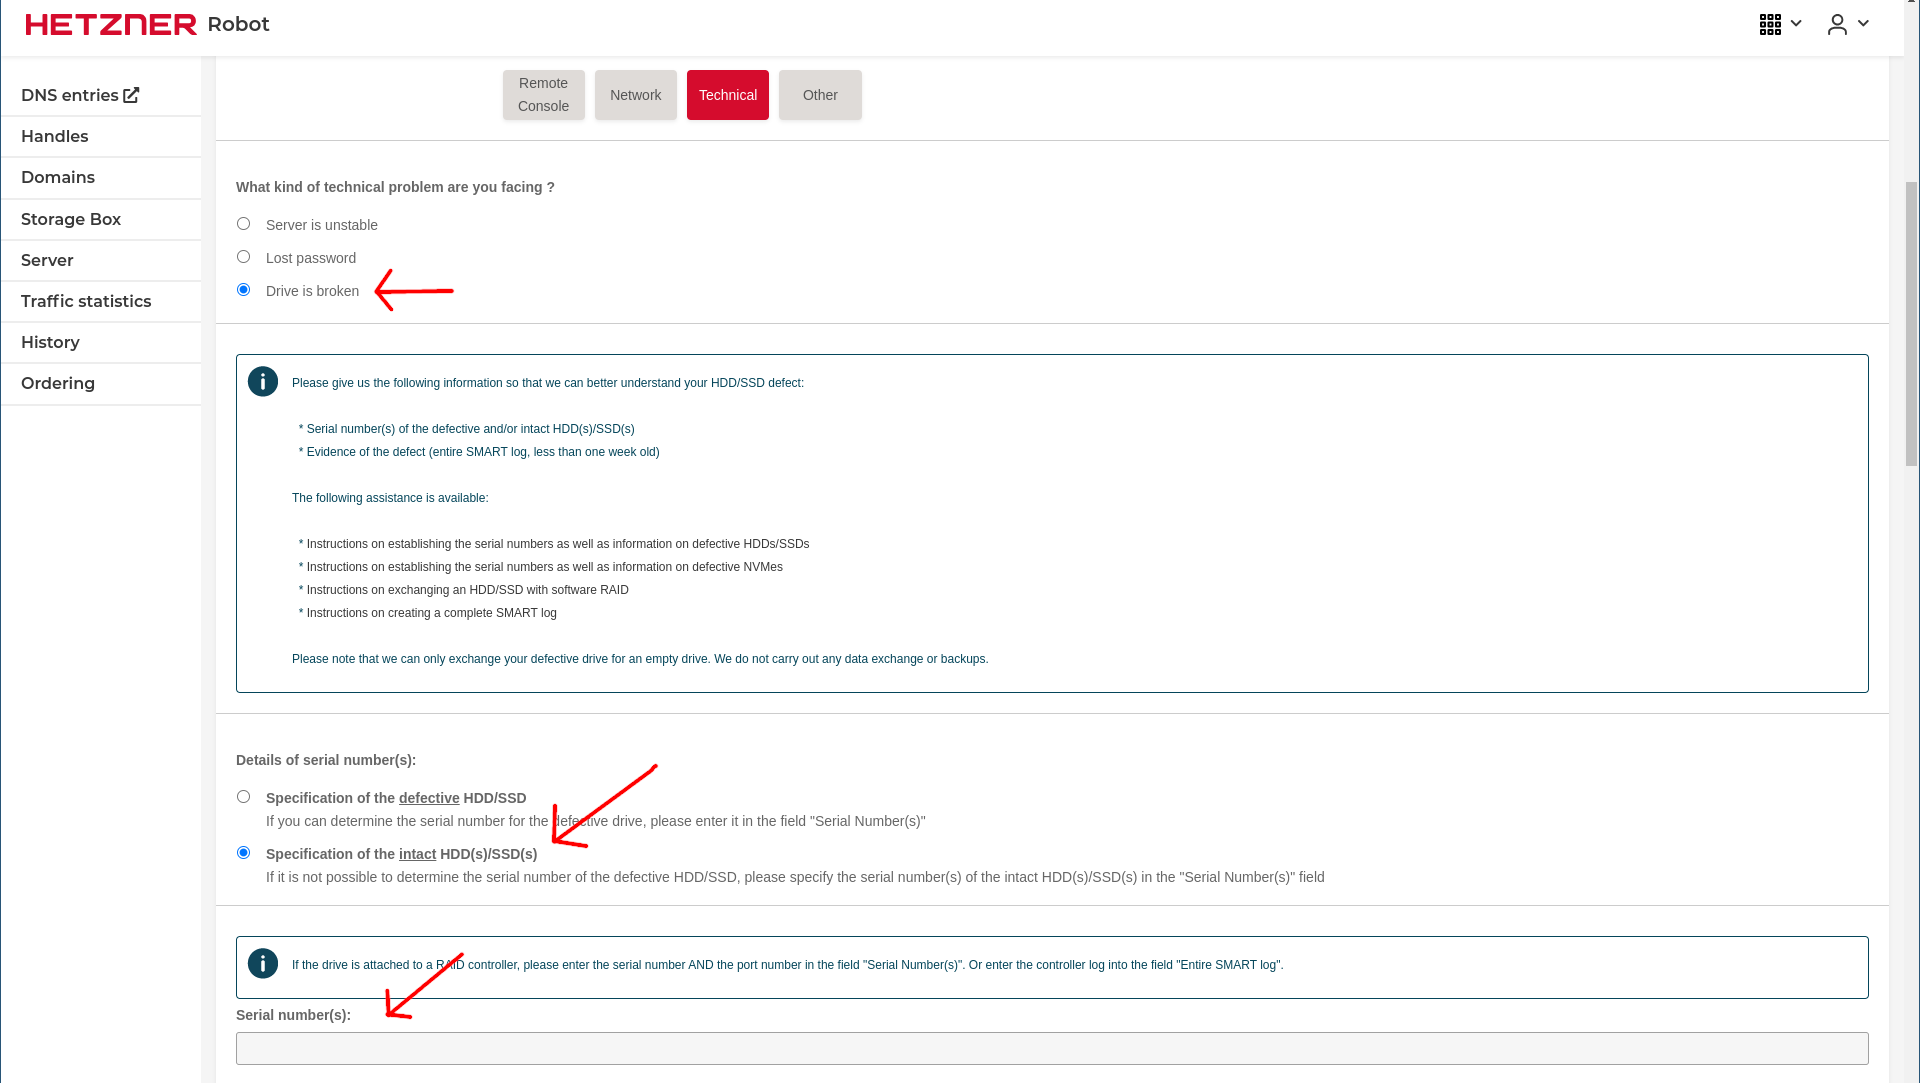
Task: Switch to the Remote Console category tab
Action: point(543,95)
